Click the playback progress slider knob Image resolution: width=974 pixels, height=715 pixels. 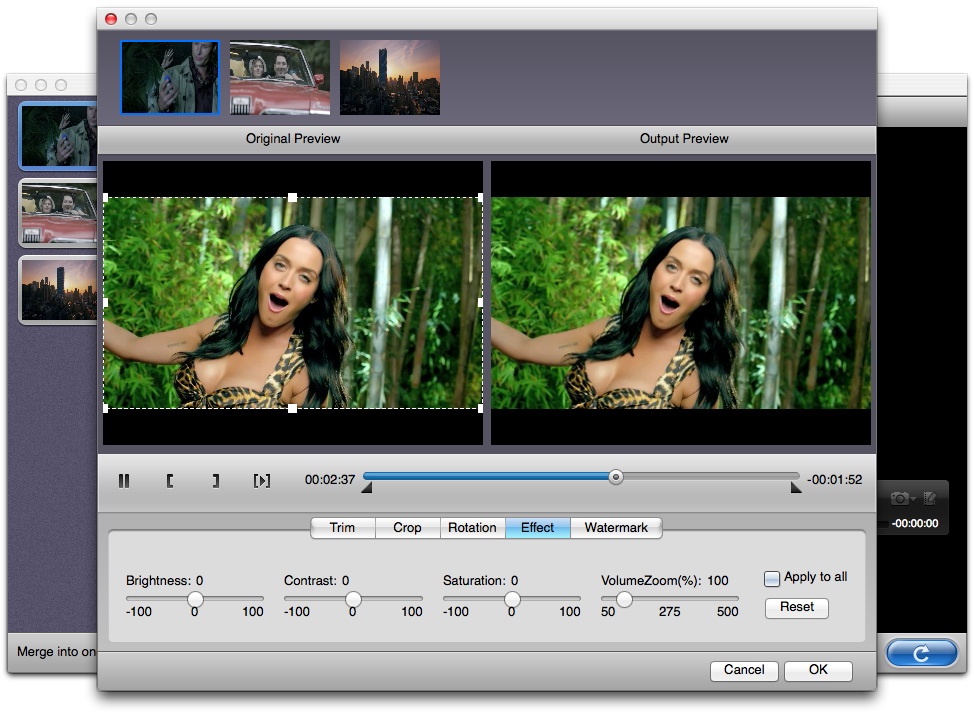pyautogui.click(x=616, y=477)
